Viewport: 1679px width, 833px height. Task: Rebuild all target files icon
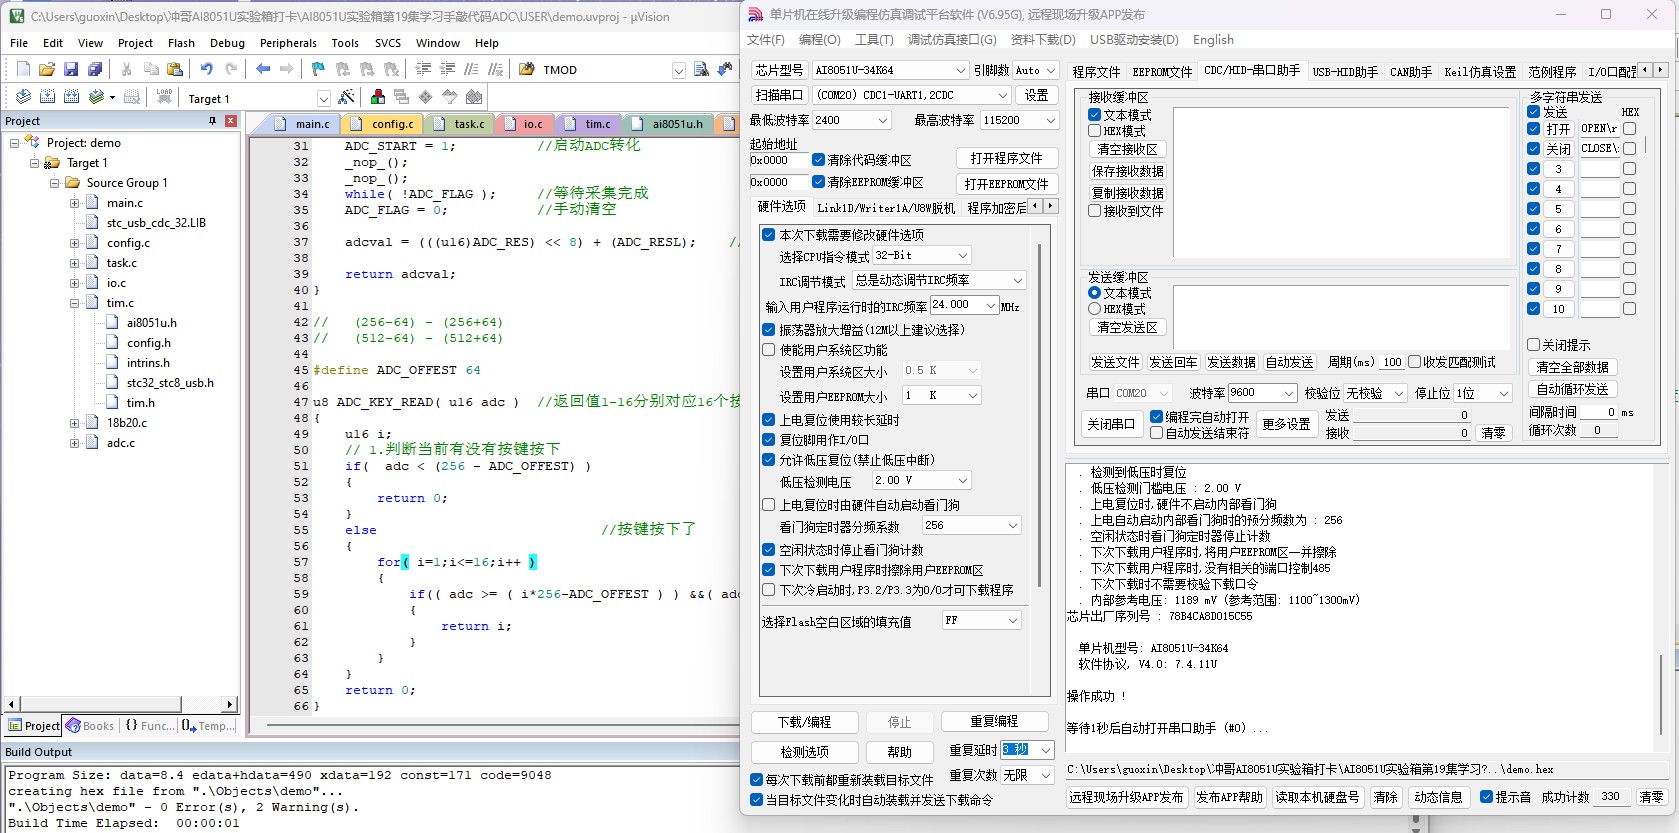pos(71,97)
